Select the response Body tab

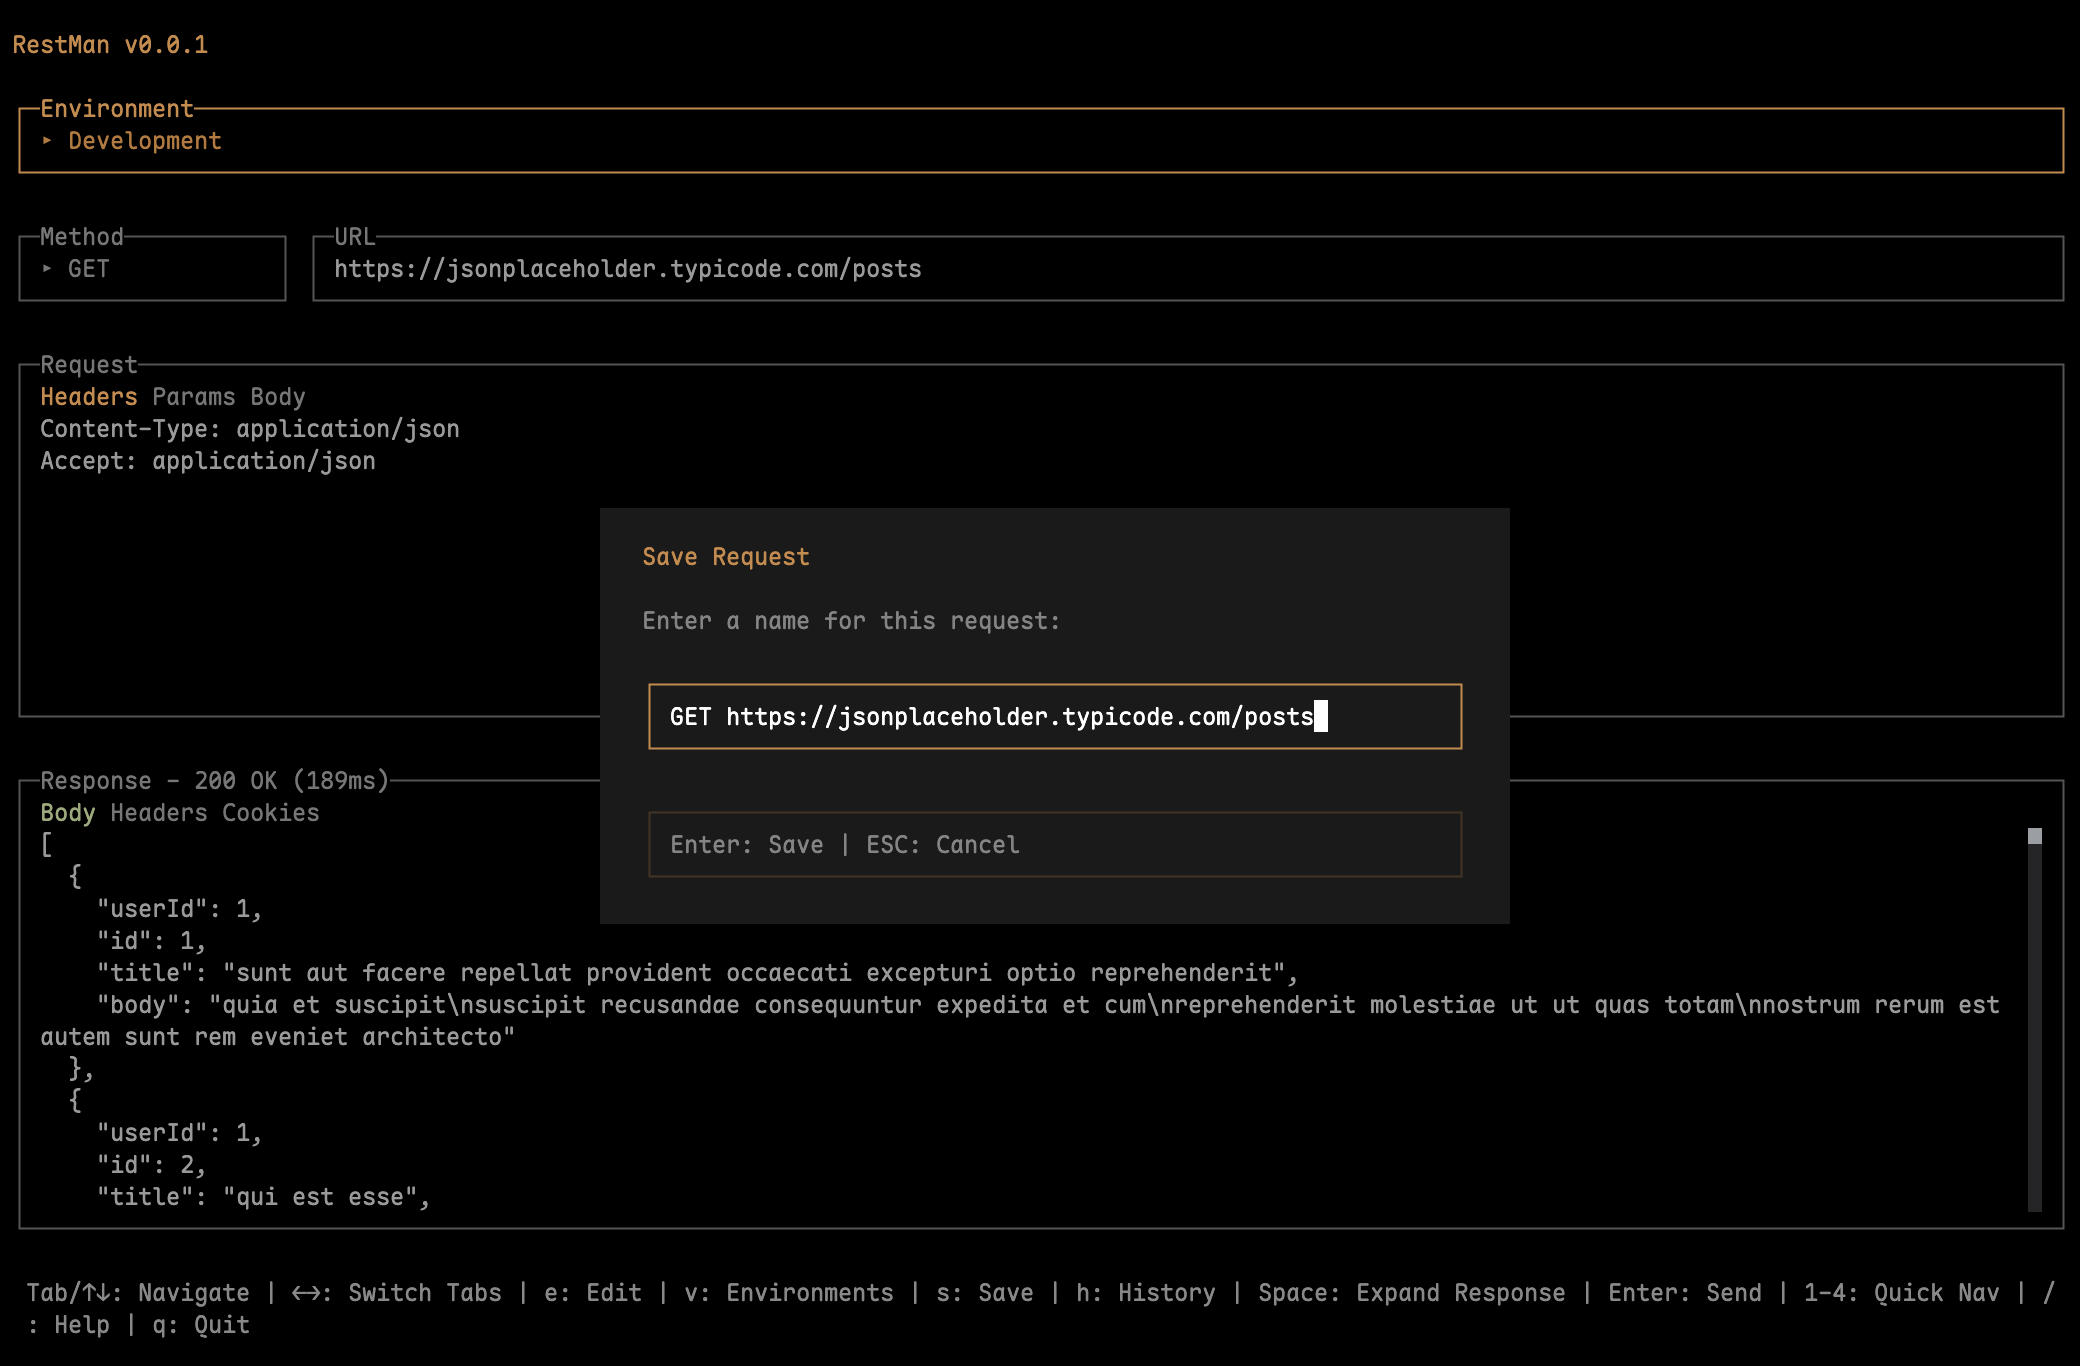point(67,813)
